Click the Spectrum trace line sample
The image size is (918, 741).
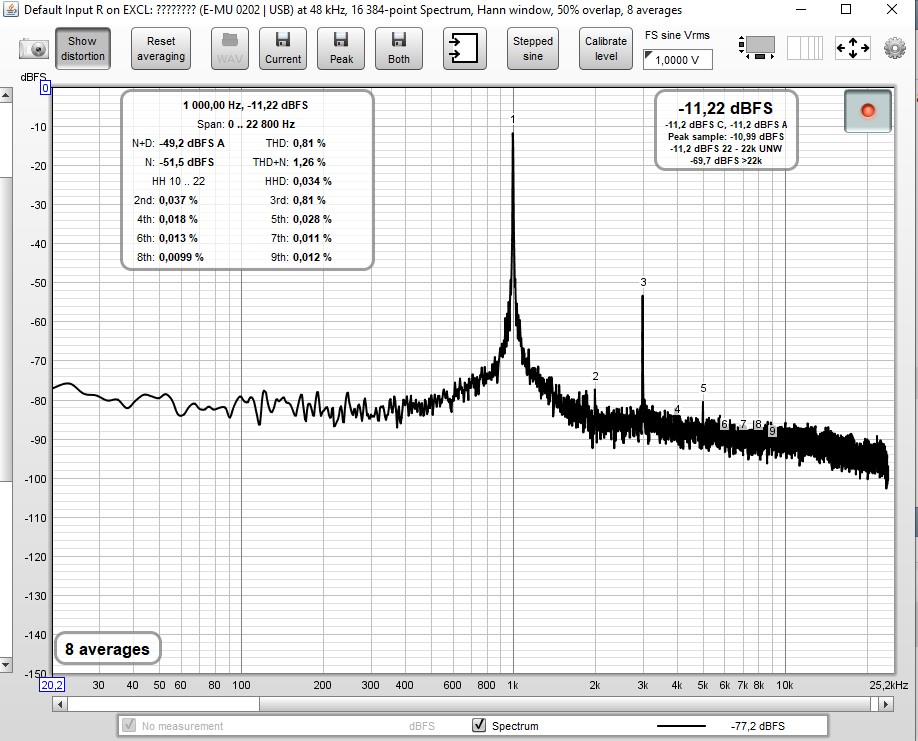(x=681, y=726)
